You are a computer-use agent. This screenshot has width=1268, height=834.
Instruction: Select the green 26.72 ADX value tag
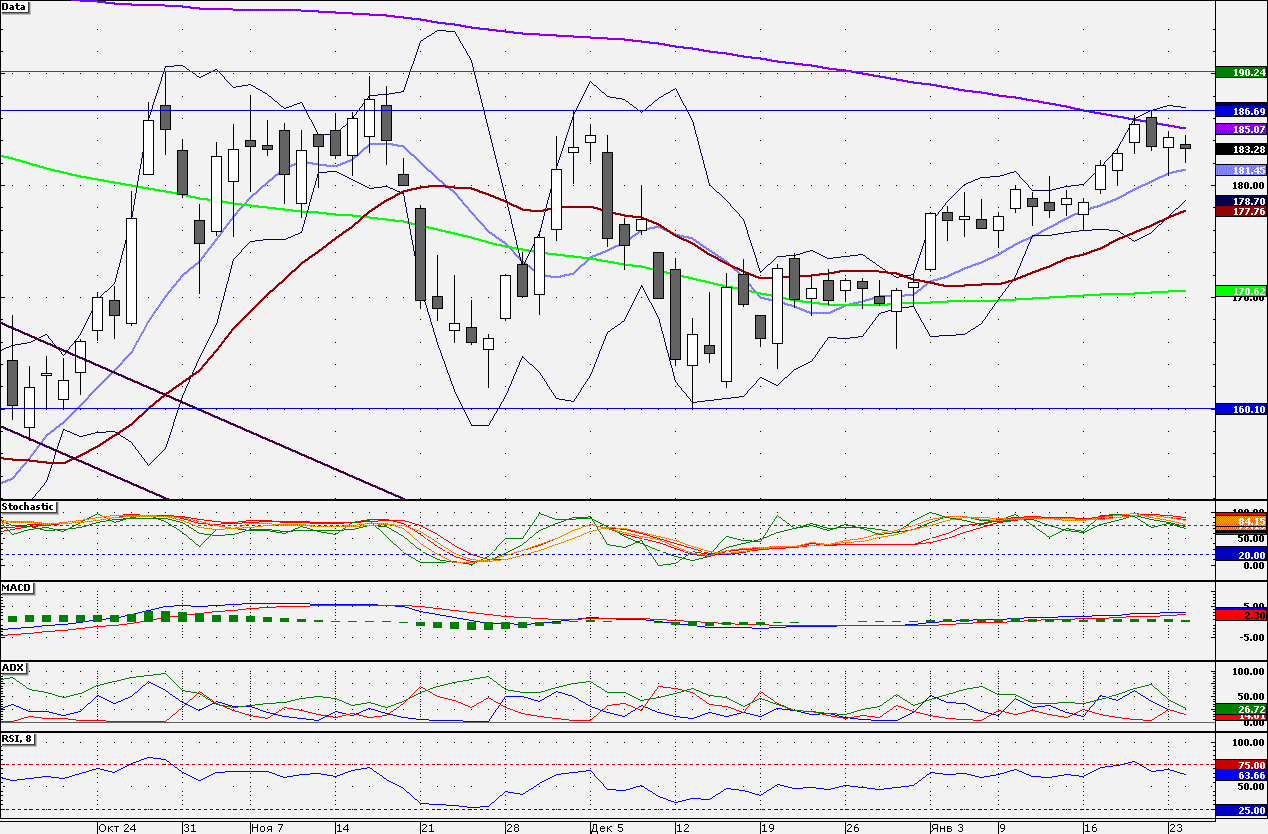1241,708
